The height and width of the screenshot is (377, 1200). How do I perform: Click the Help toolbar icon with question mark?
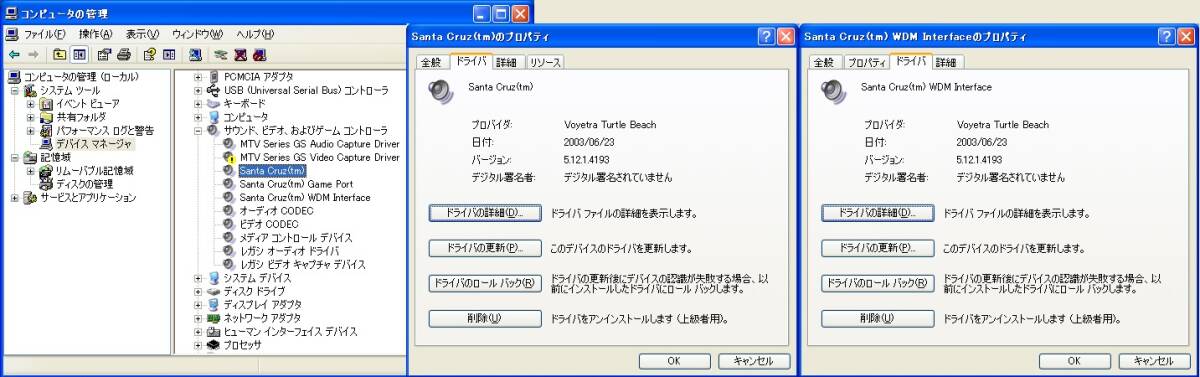coord(150,54)
